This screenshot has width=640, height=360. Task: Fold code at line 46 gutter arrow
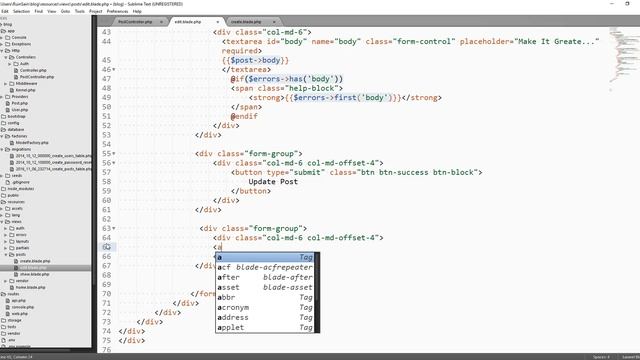coord(114,69)
